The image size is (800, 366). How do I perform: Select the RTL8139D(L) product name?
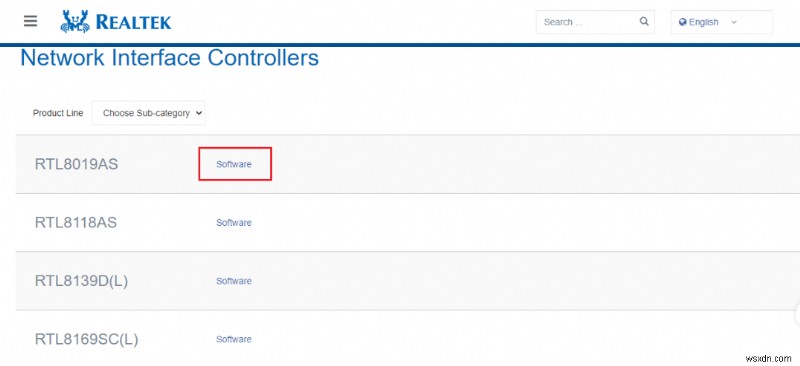coord(81,281)
